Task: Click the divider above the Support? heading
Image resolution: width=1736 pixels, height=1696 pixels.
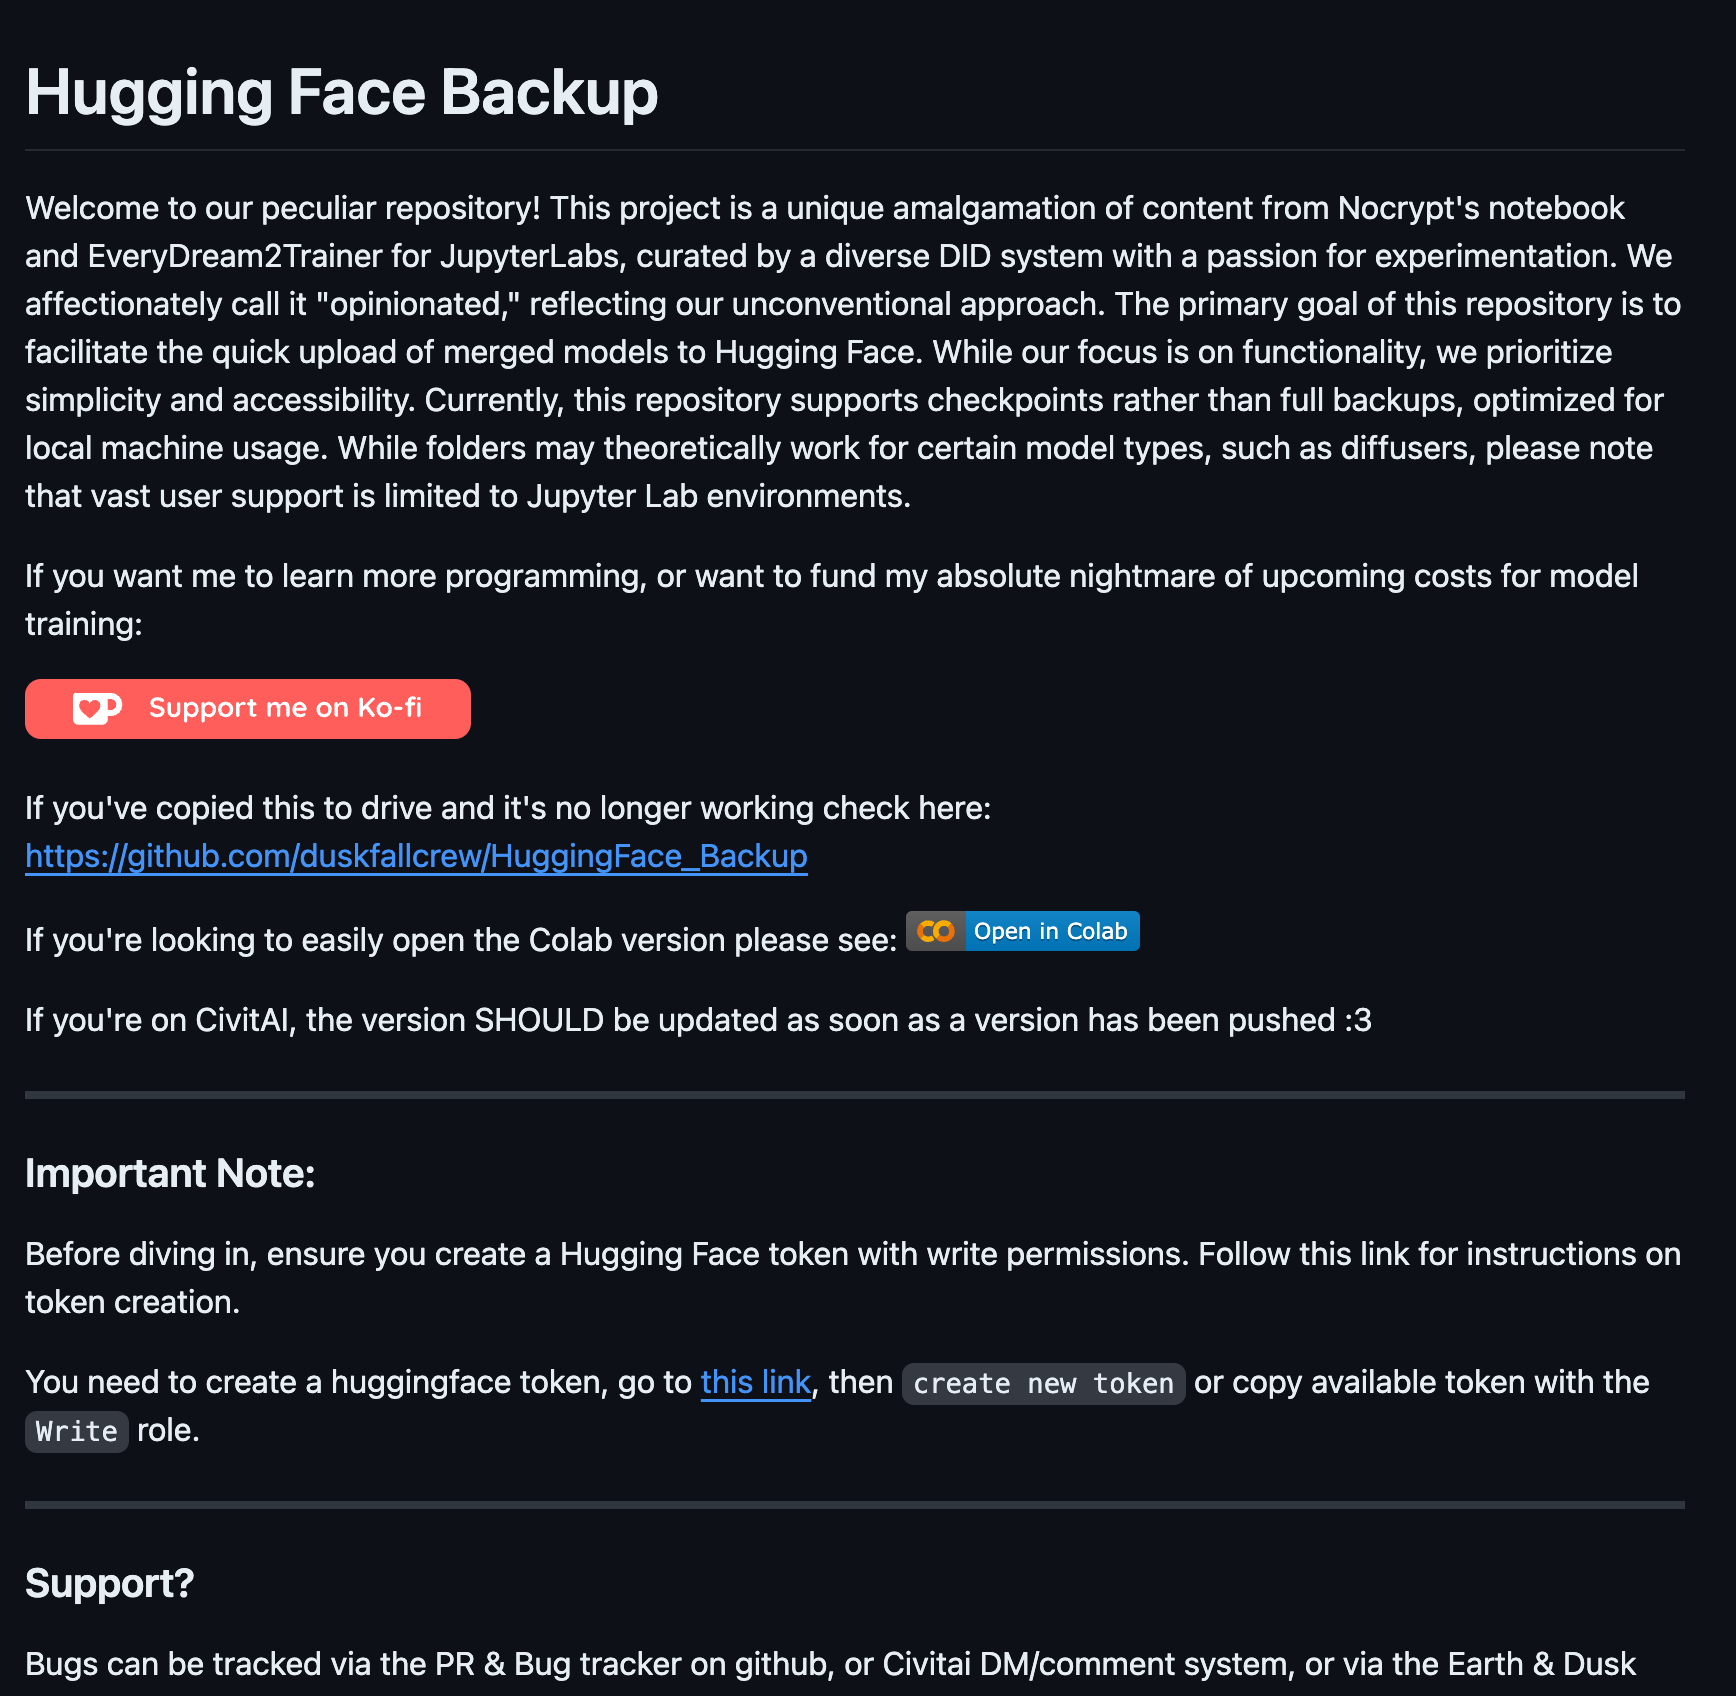Action: coord(854,1504)
